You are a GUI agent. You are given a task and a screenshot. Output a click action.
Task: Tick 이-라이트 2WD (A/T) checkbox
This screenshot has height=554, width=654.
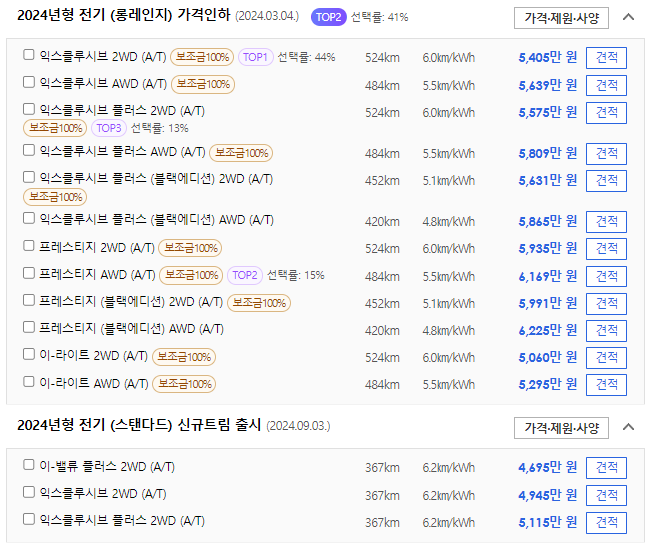[x=28, y=354]
